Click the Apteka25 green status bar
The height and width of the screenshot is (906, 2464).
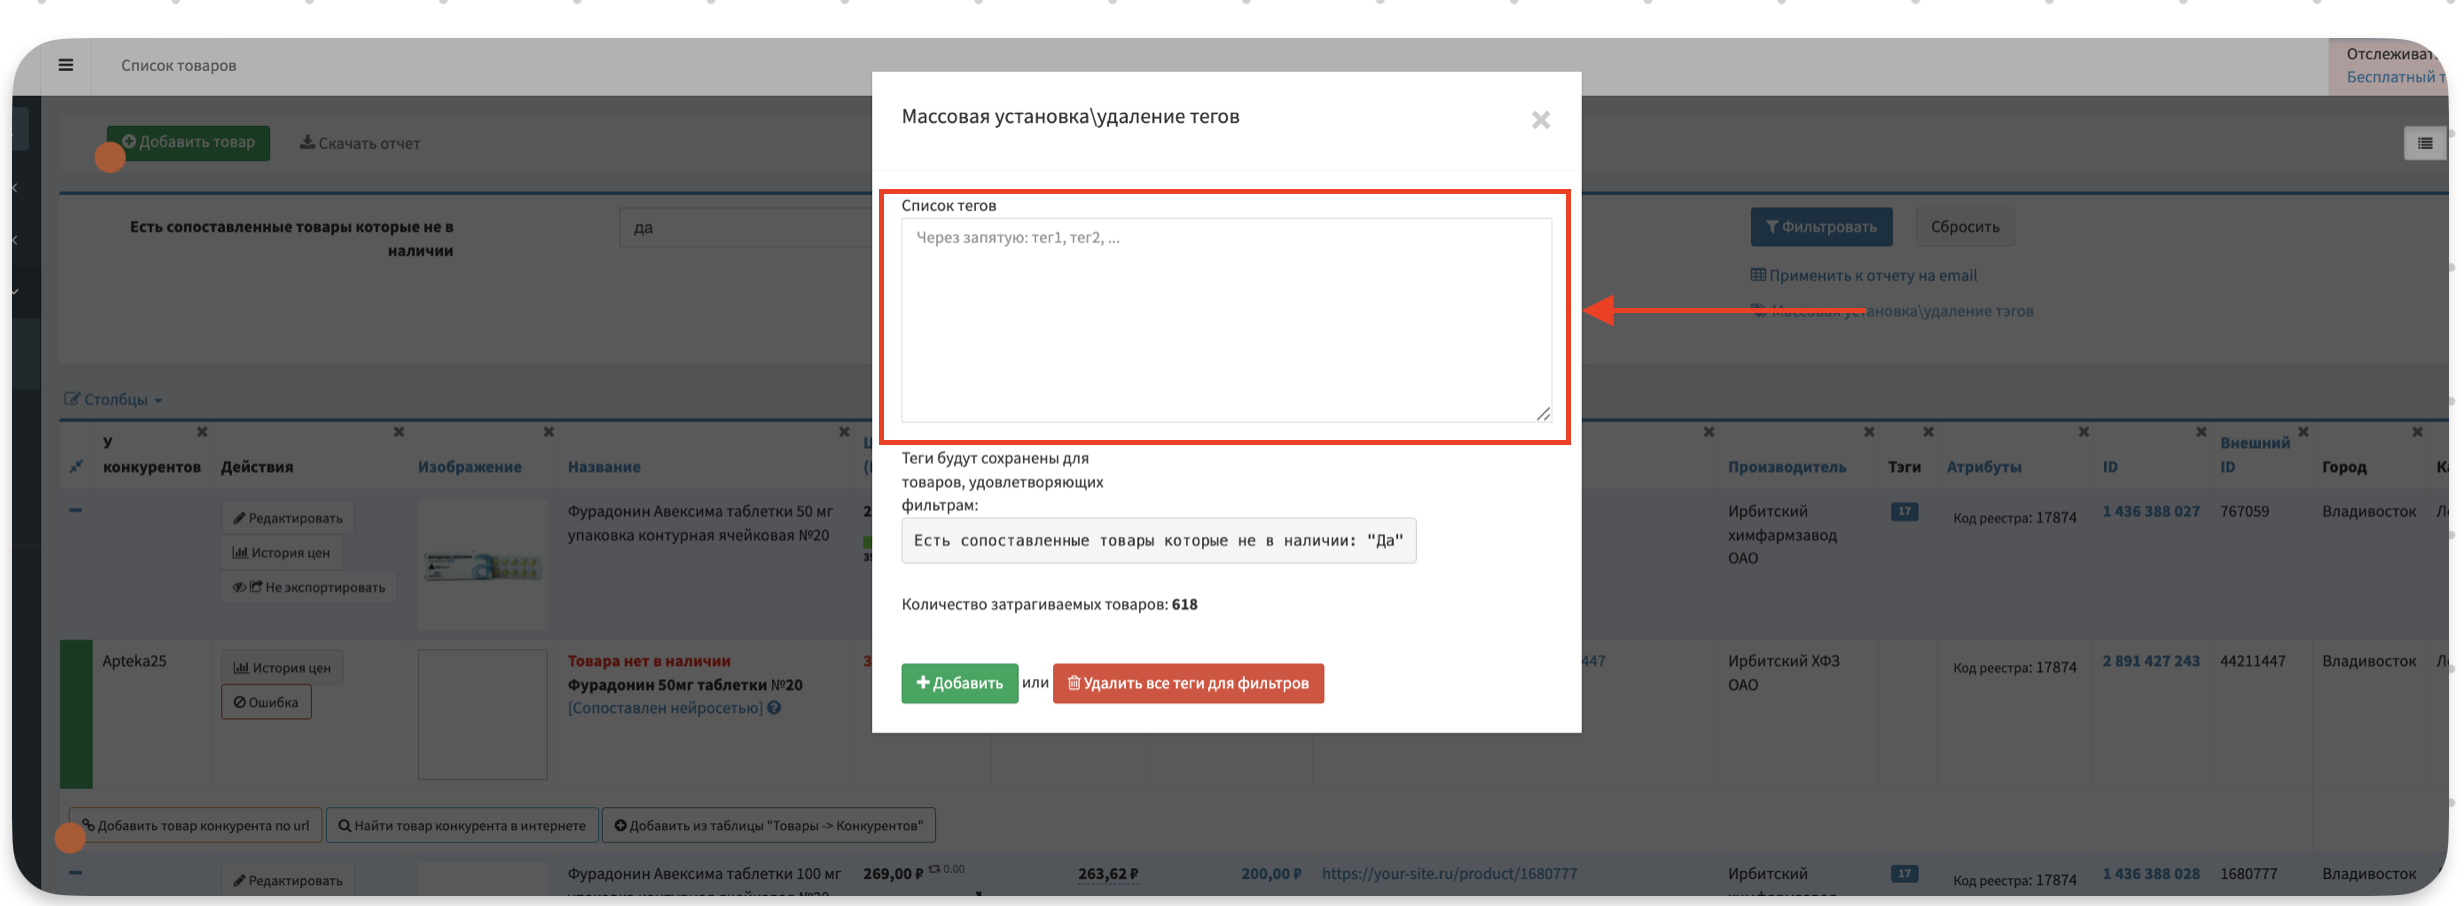[x=76, y=714]
